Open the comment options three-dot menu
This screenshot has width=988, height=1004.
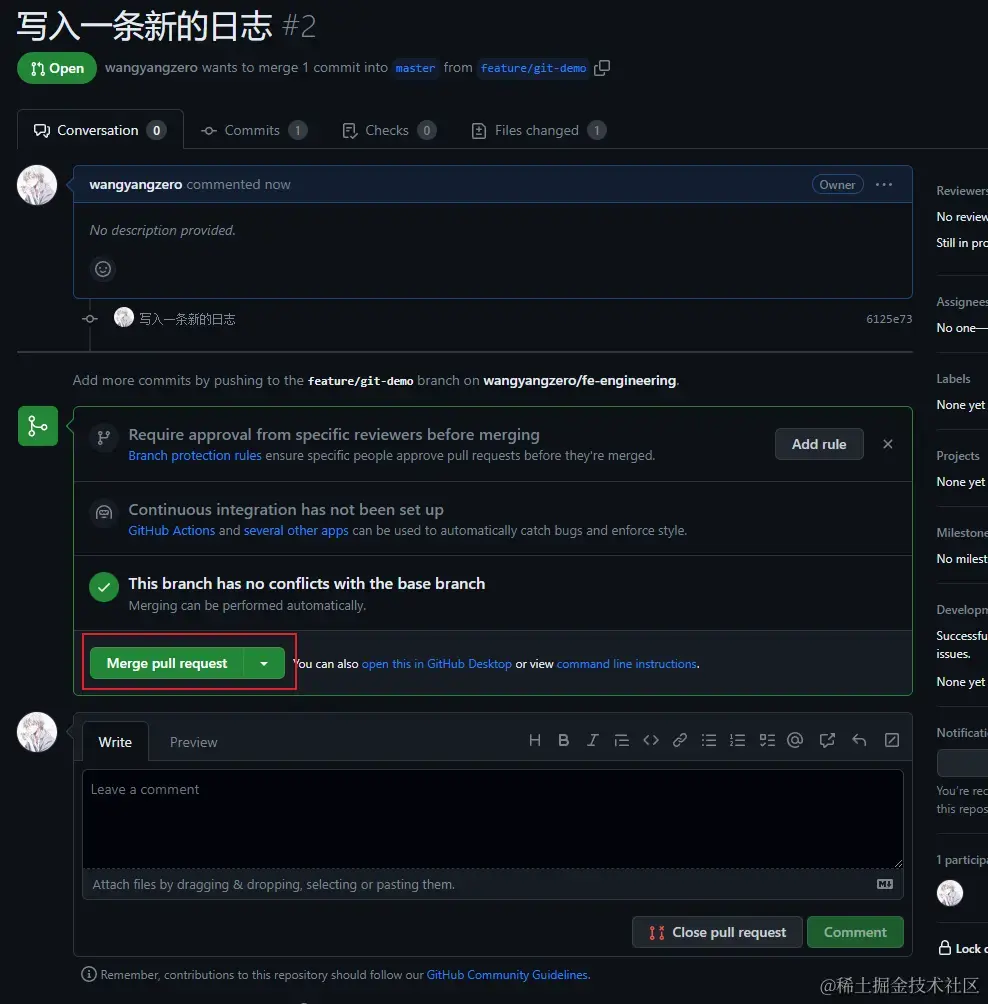pyautogui.click(x=884, y=184)
